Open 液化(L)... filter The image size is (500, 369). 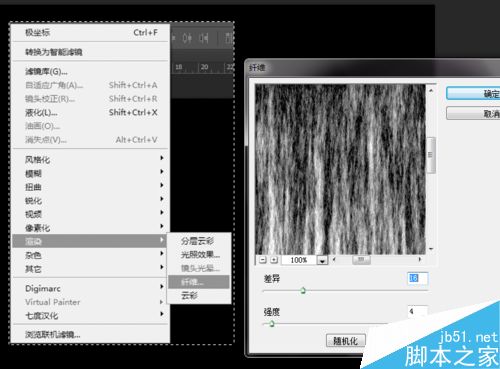[91, 112]
